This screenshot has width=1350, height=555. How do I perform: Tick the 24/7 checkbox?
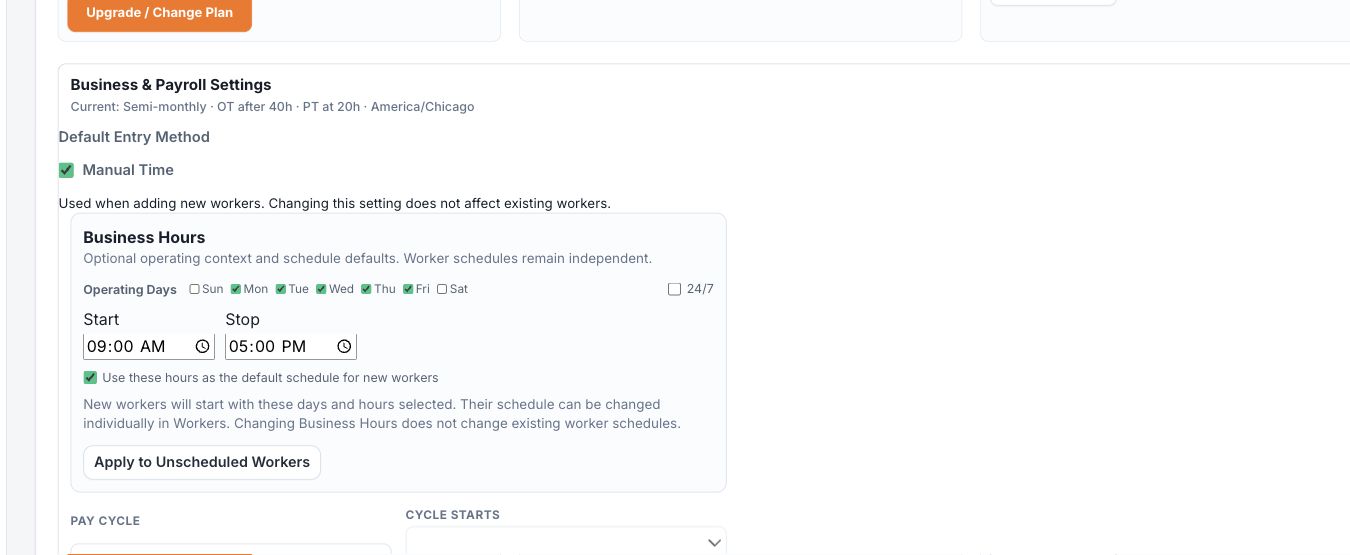674,289
